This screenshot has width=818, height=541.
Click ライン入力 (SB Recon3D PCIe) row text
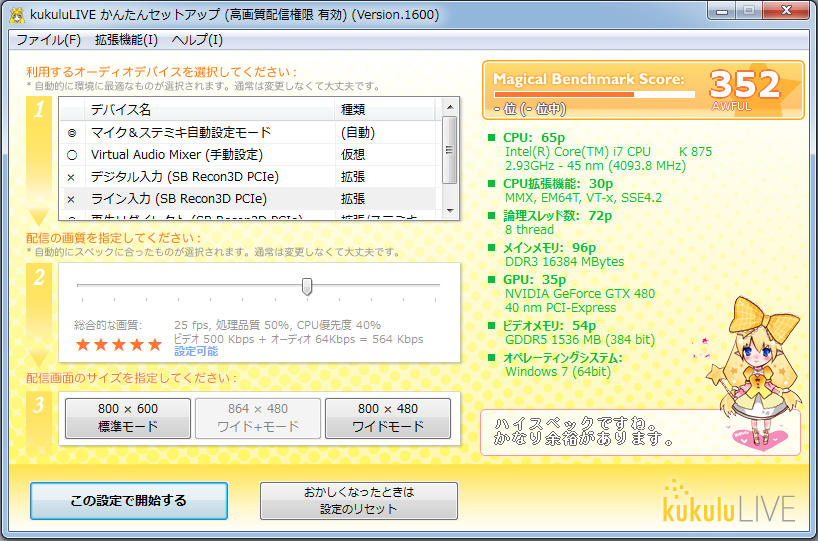pyautogui.click(x=179, y=199)
